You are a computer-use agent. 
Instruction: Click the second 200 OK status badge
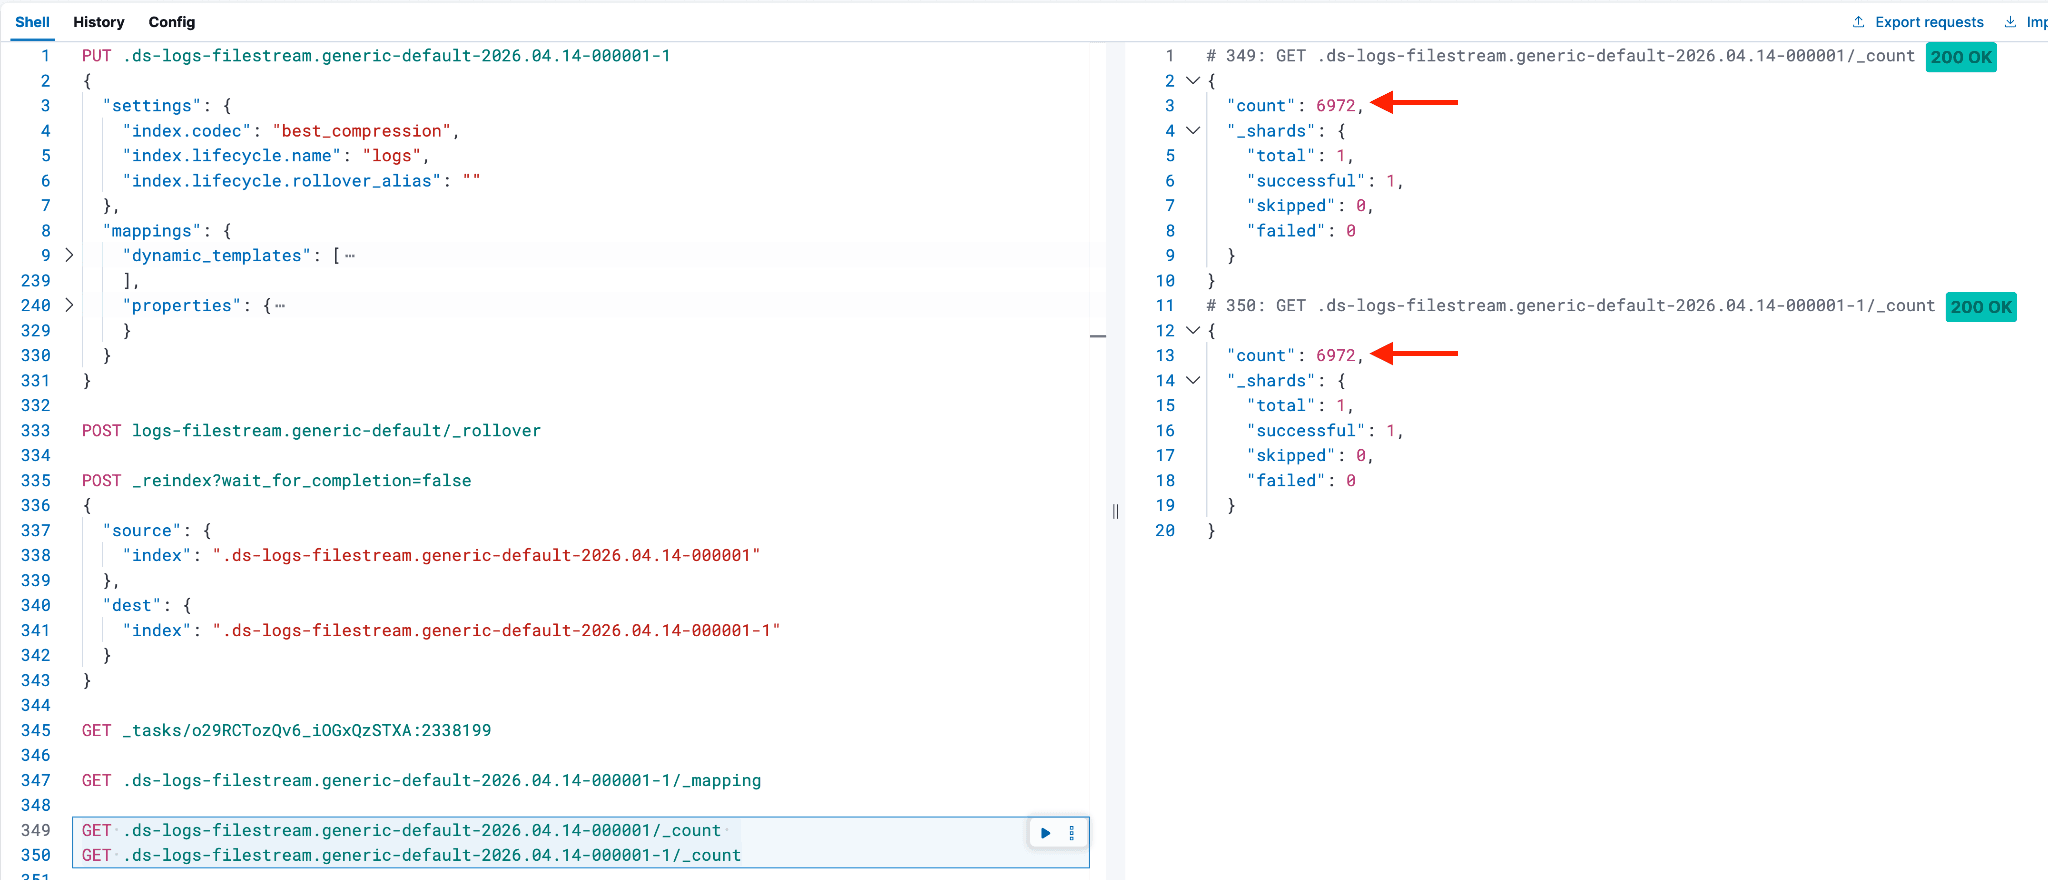(1980, 307)
